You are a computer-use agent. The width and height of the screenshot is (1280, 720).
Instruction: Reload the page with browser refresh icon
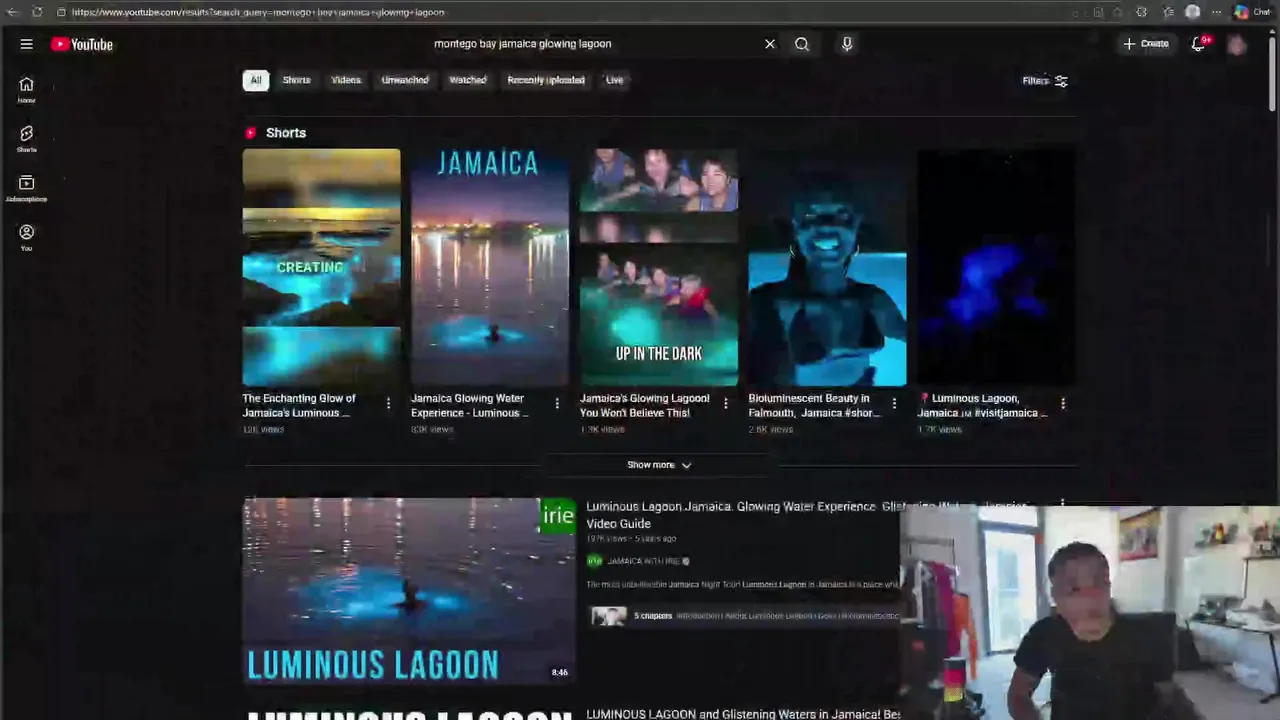[37, 12]
